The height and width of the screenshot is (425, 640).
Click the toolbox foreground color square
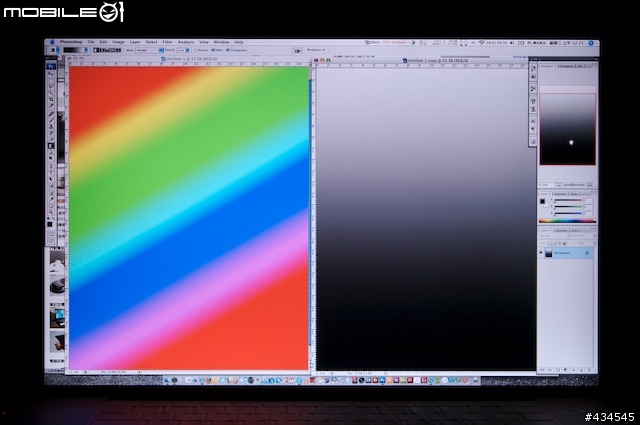[x=50, y=224]
